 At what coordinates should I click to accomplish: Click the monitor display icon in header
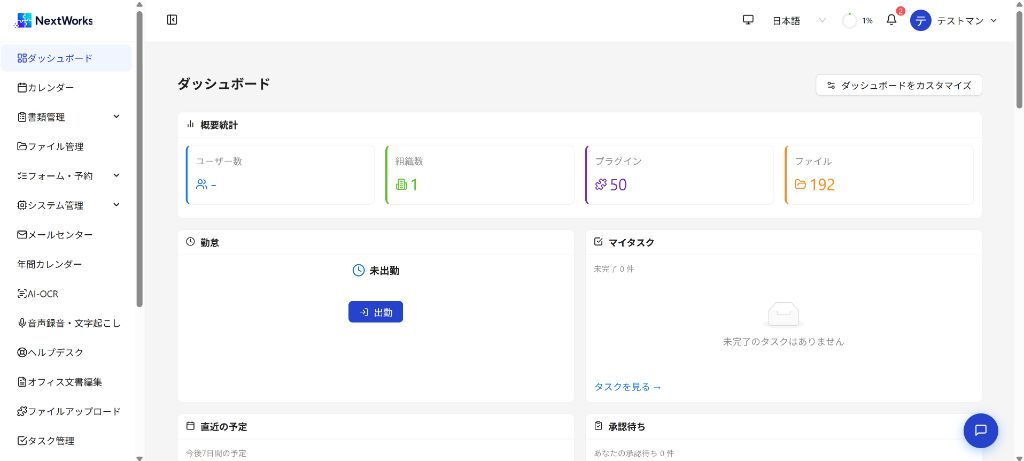[748, 20]
